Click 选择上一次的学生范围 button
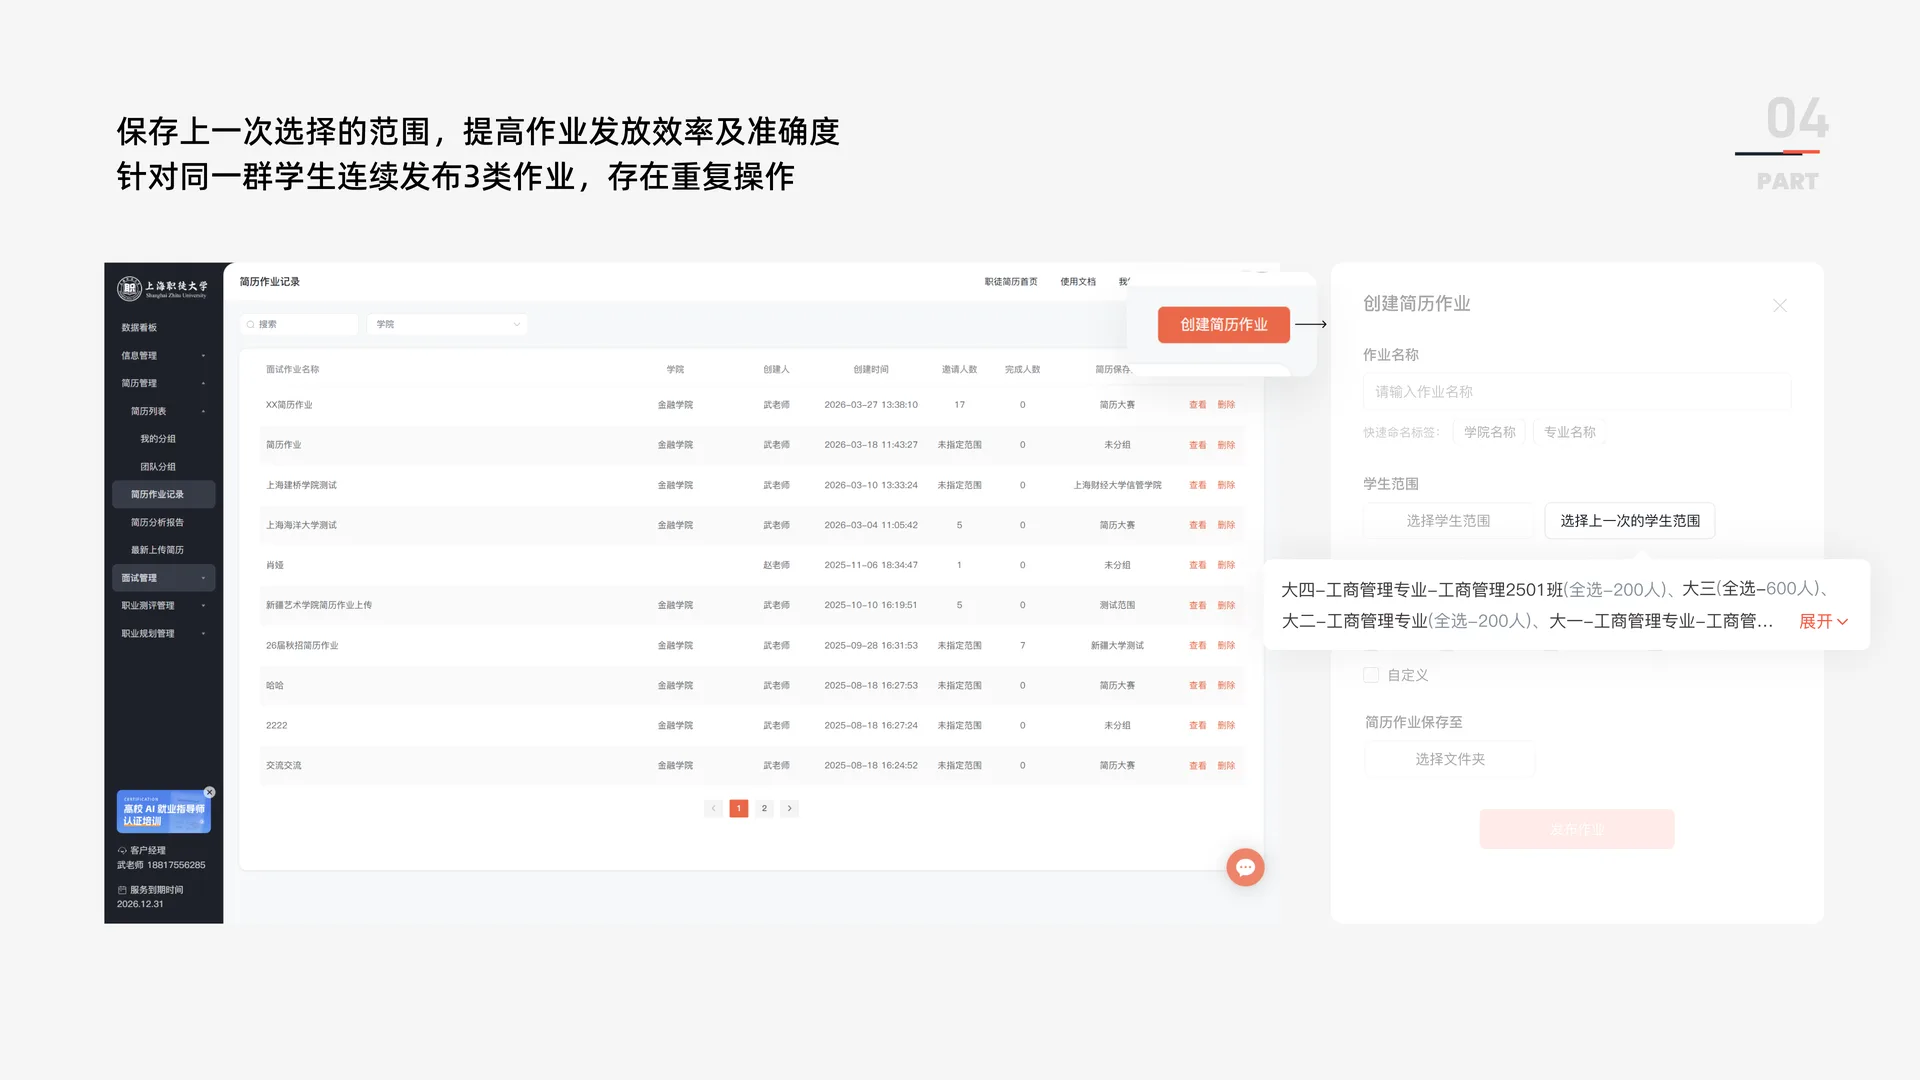Screen dimensions: 1920x1080 1630,521
